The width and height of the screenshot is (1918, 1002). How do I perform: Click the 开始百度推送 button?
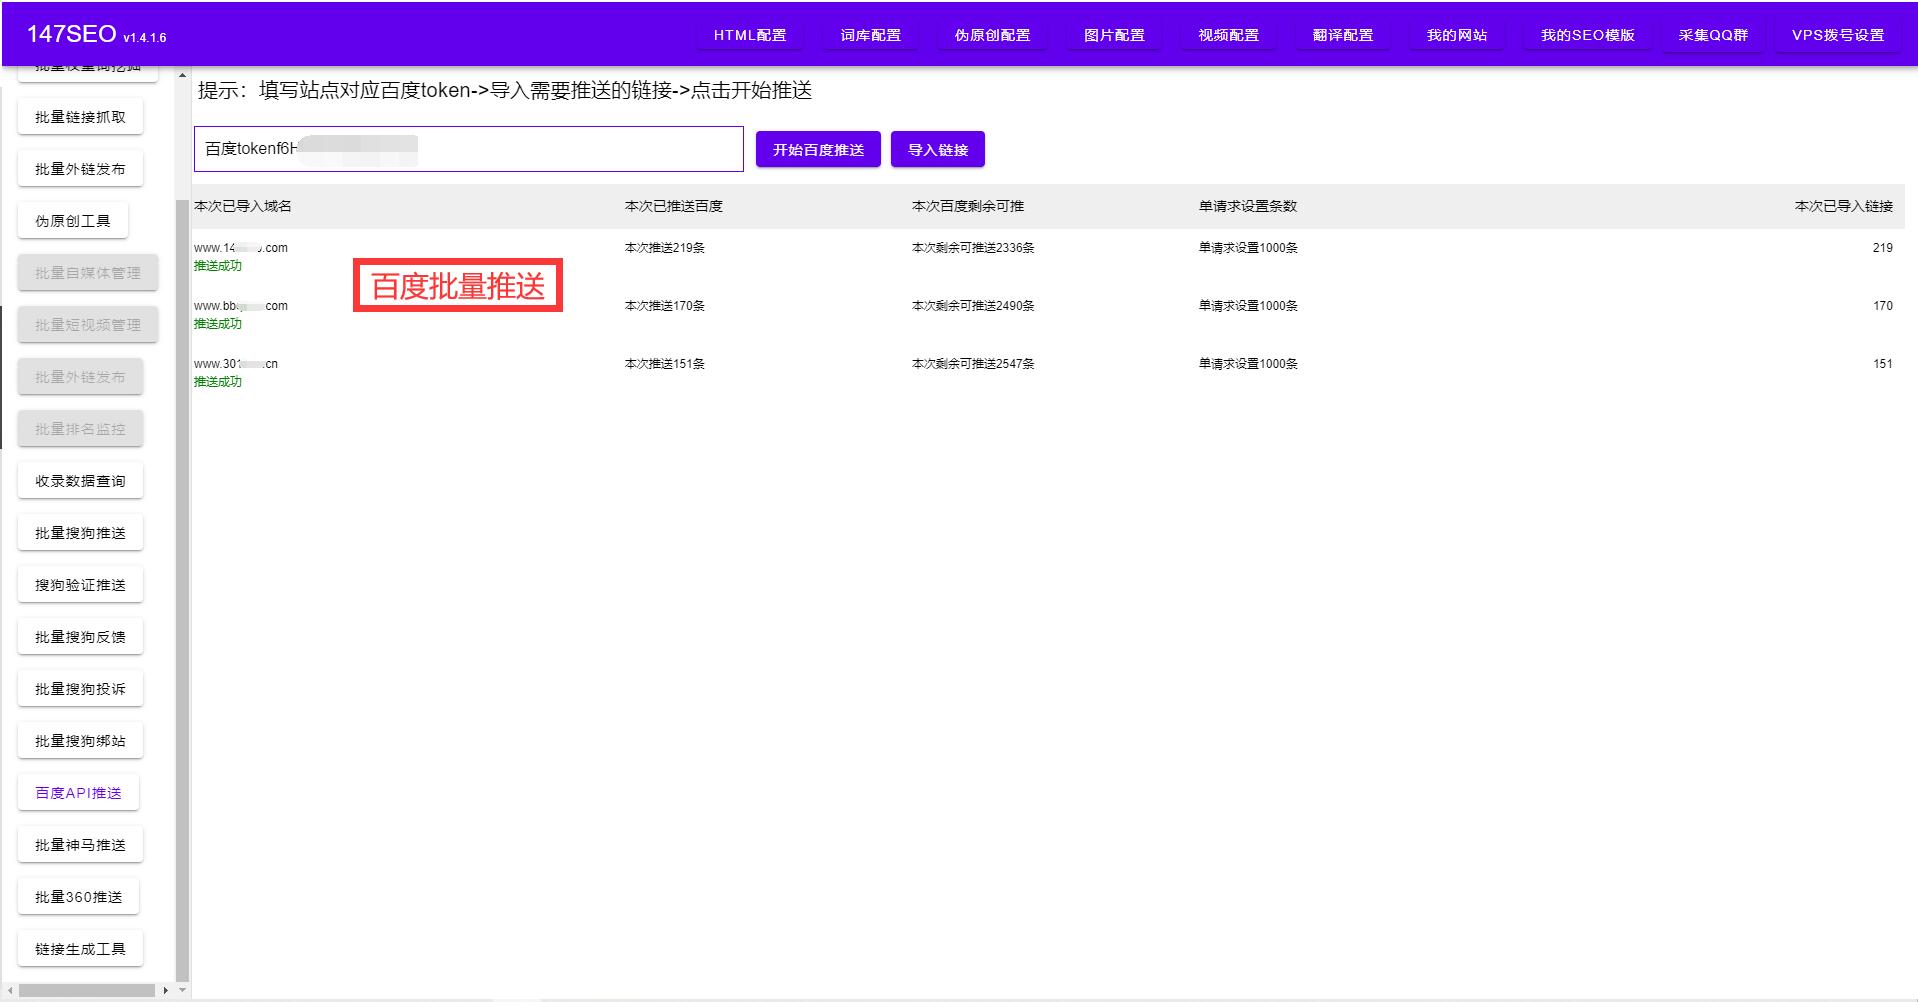click(x=817, y=149)
